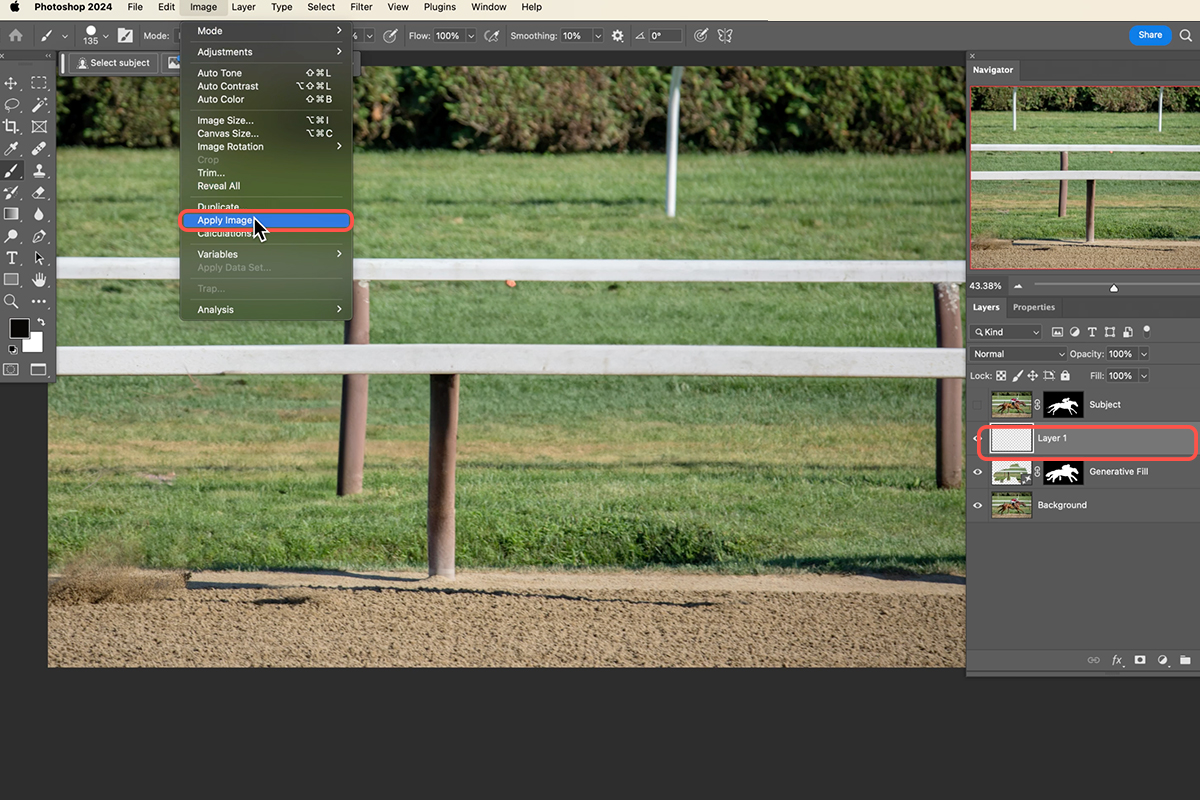
Task: Choose the Eraser tool
Action: pyautogui.click(x=39, y=192)
